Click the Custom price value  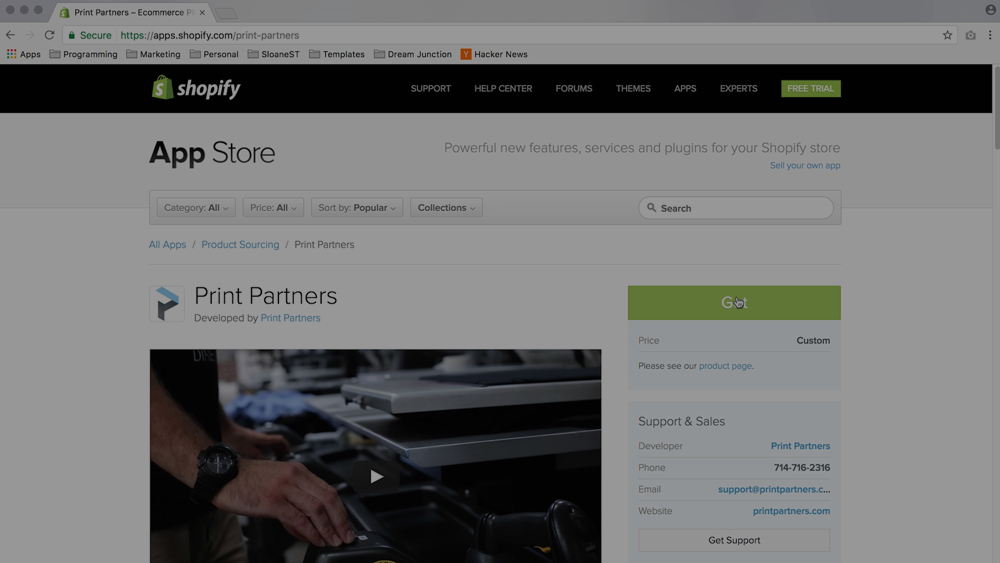coord(813,340)
